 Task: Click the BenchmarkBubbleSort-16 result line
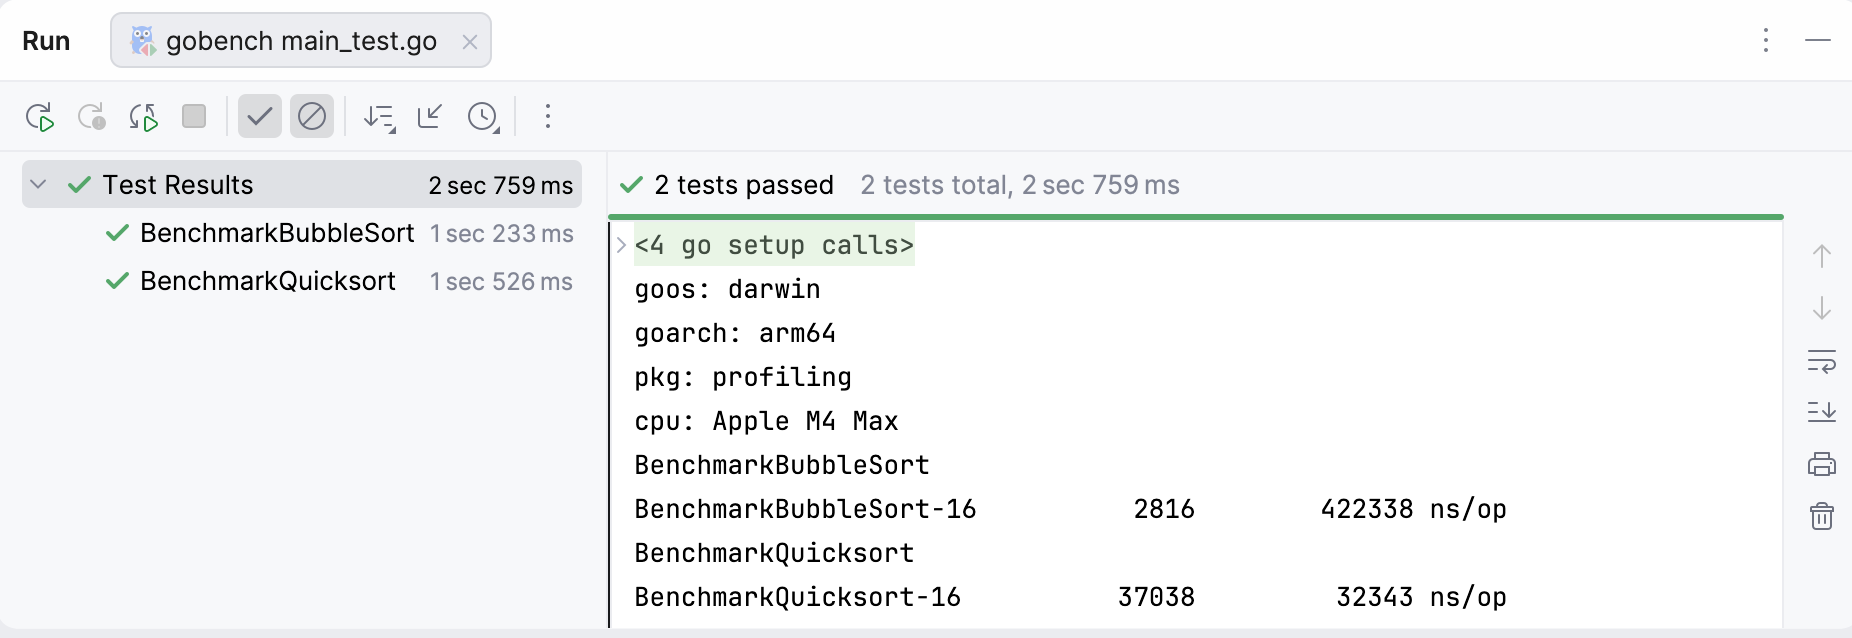click(1070, 509)
